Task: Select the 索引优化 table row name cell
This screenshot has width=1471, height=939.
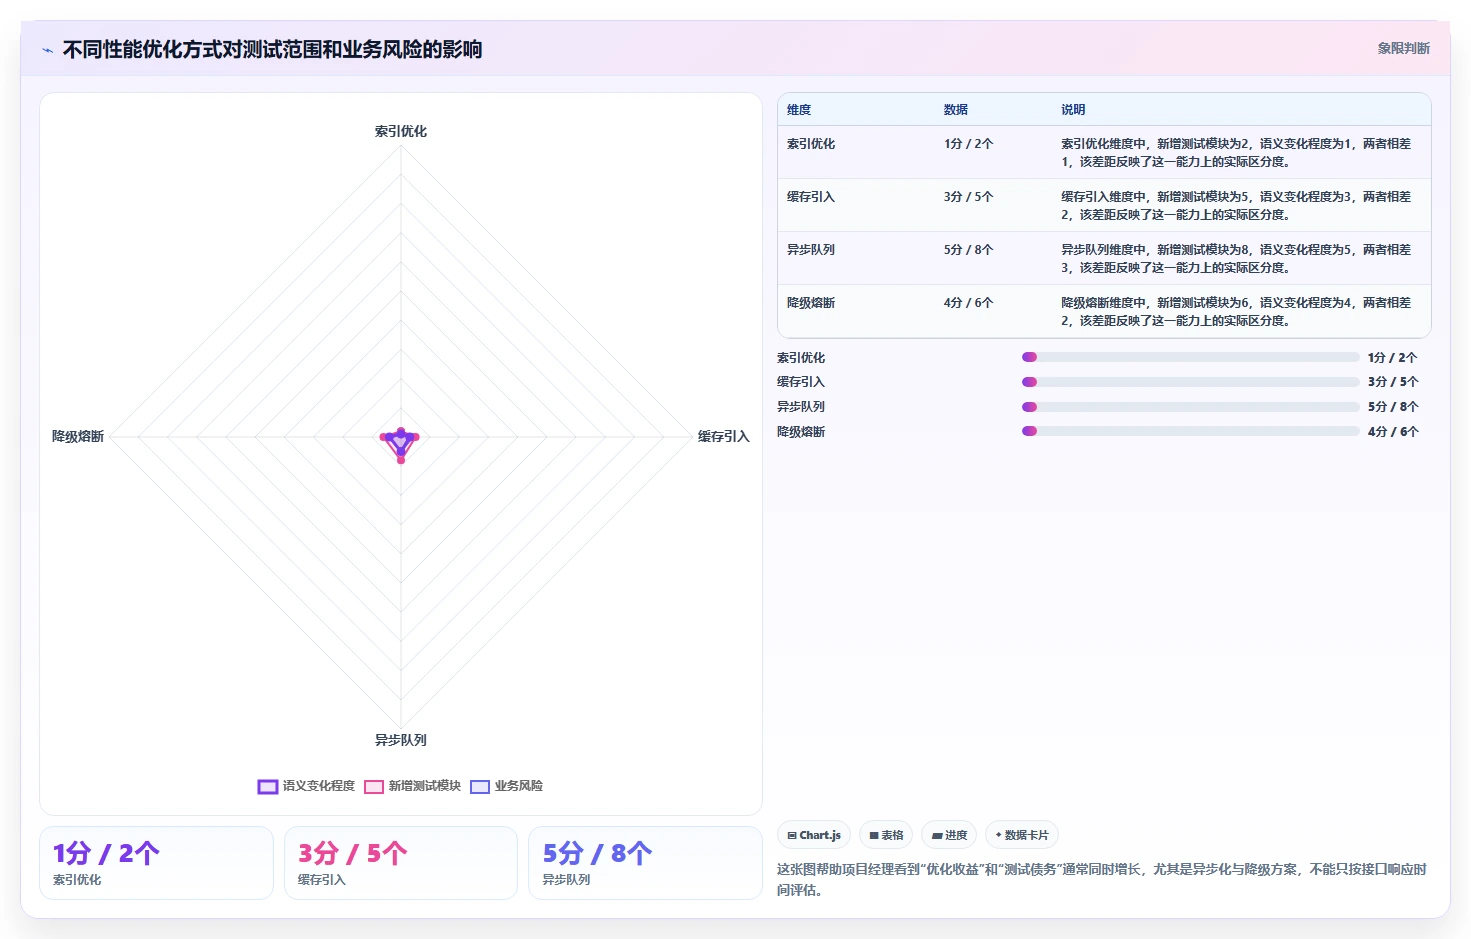Action: tap(811, 144)
